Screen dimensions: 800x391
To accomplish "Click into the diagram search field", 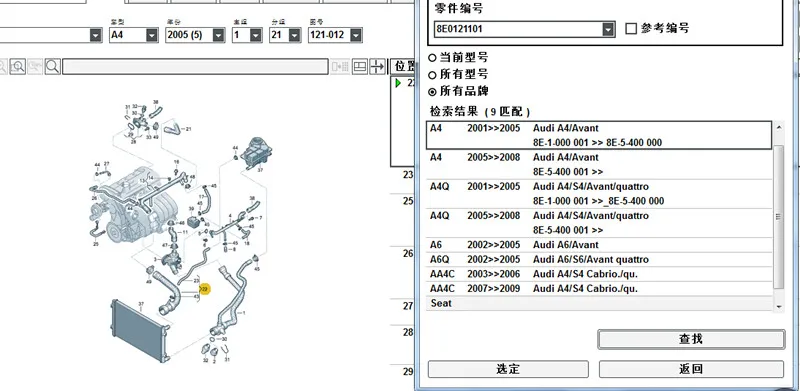I will (195, 67).
